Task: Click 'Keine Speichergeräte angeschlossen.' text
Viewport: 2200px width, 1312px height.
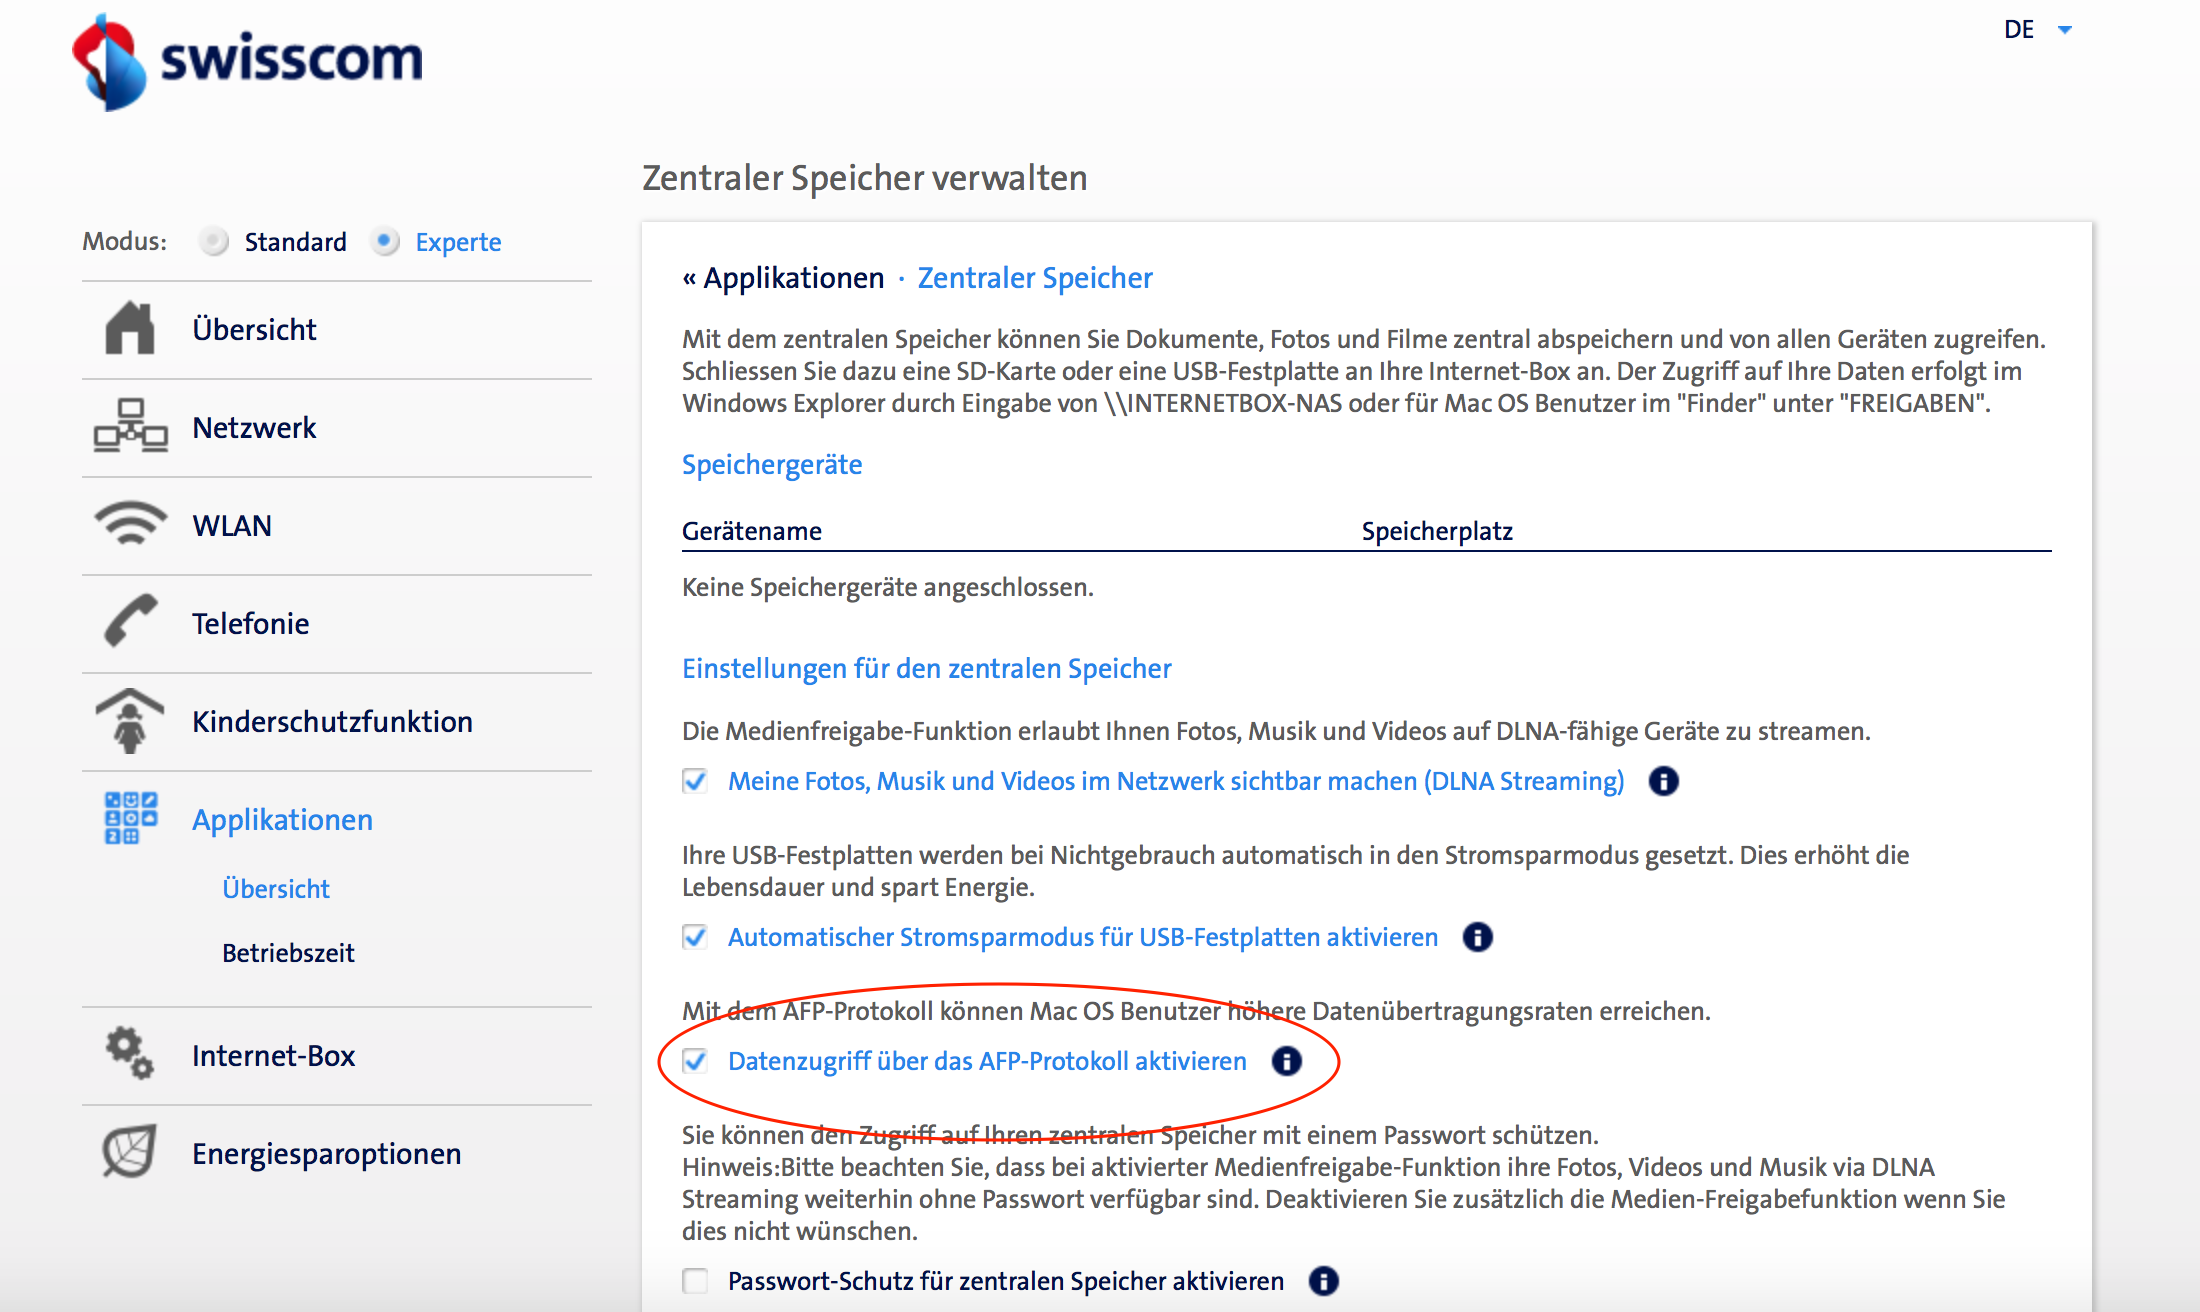Action: point(888,587)
